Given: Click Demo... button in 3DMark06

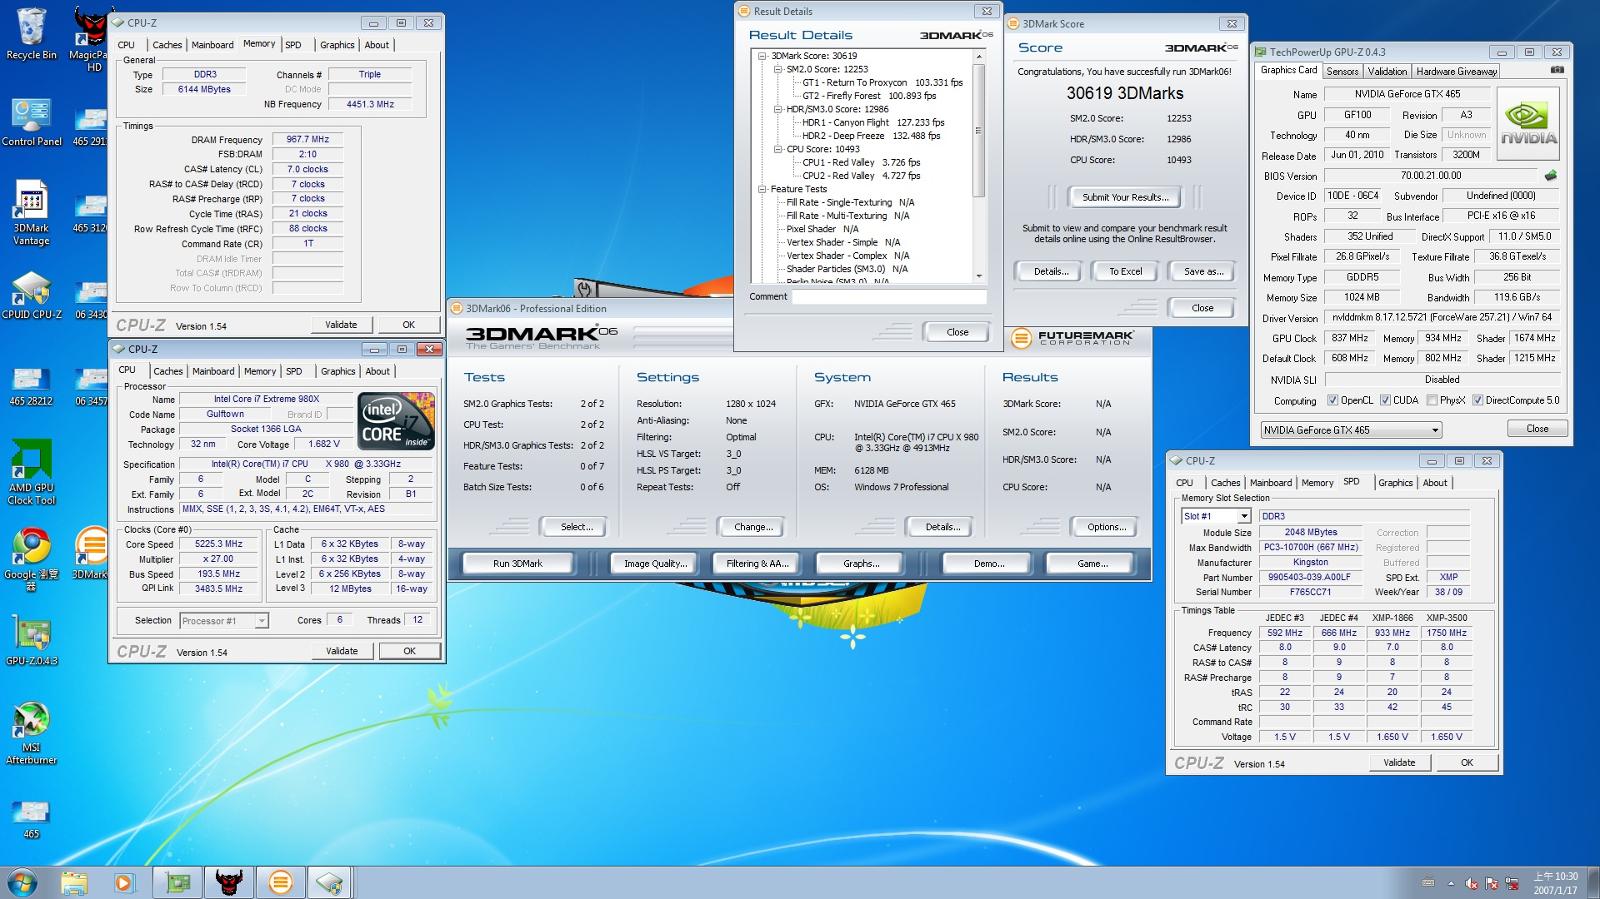Looking at the screenshot, I should 988,563.
